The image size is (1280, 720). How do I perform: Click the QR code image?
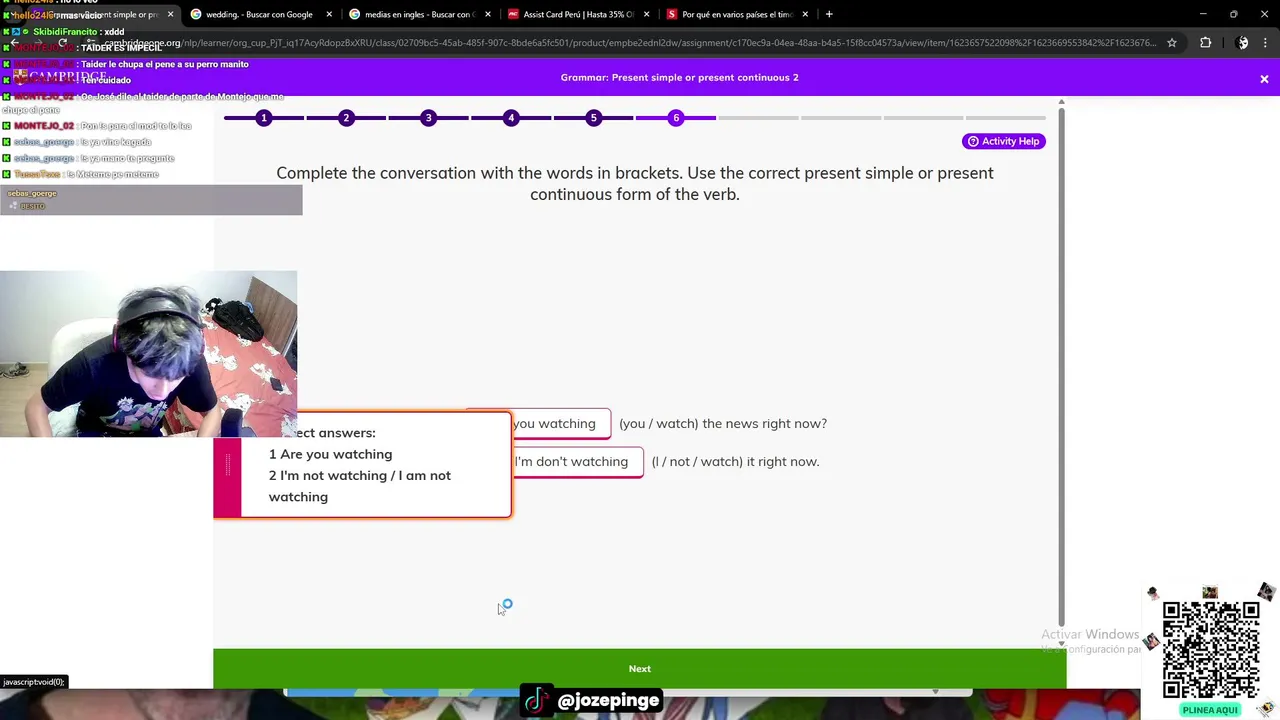click(1210, 649)
